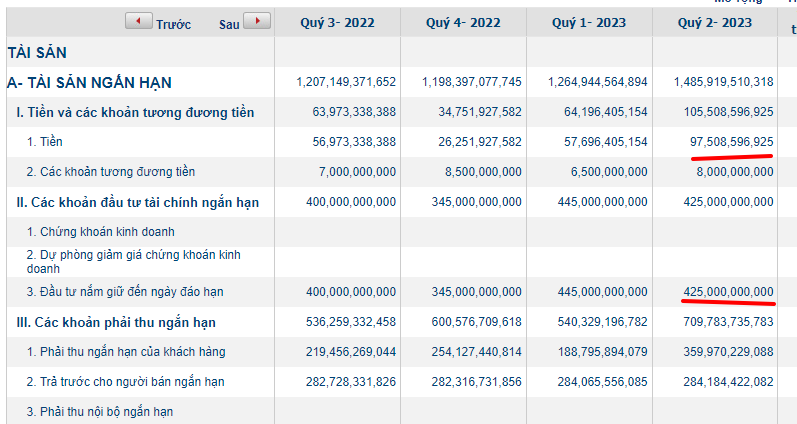Click value 284,065,556,085

602,382
